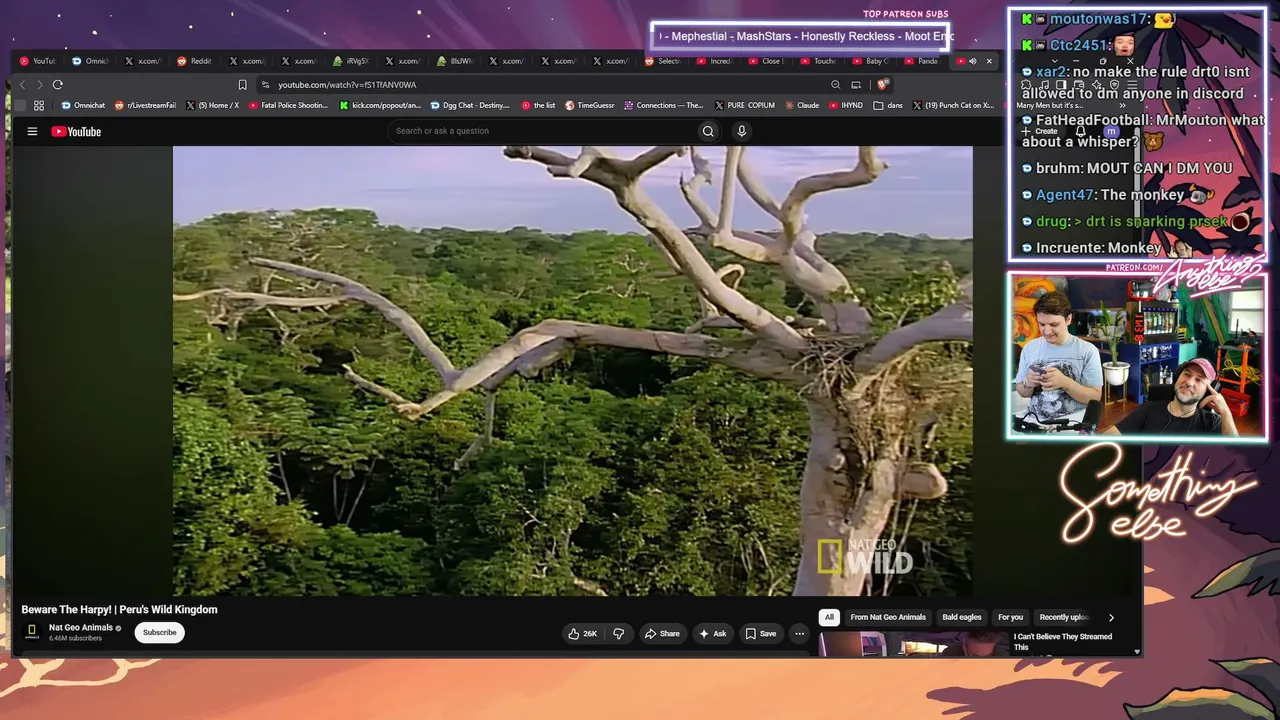Screen dimensions: 1280x720
Task: Switch to the first YouTube browser tab
Action: [39, 61]
